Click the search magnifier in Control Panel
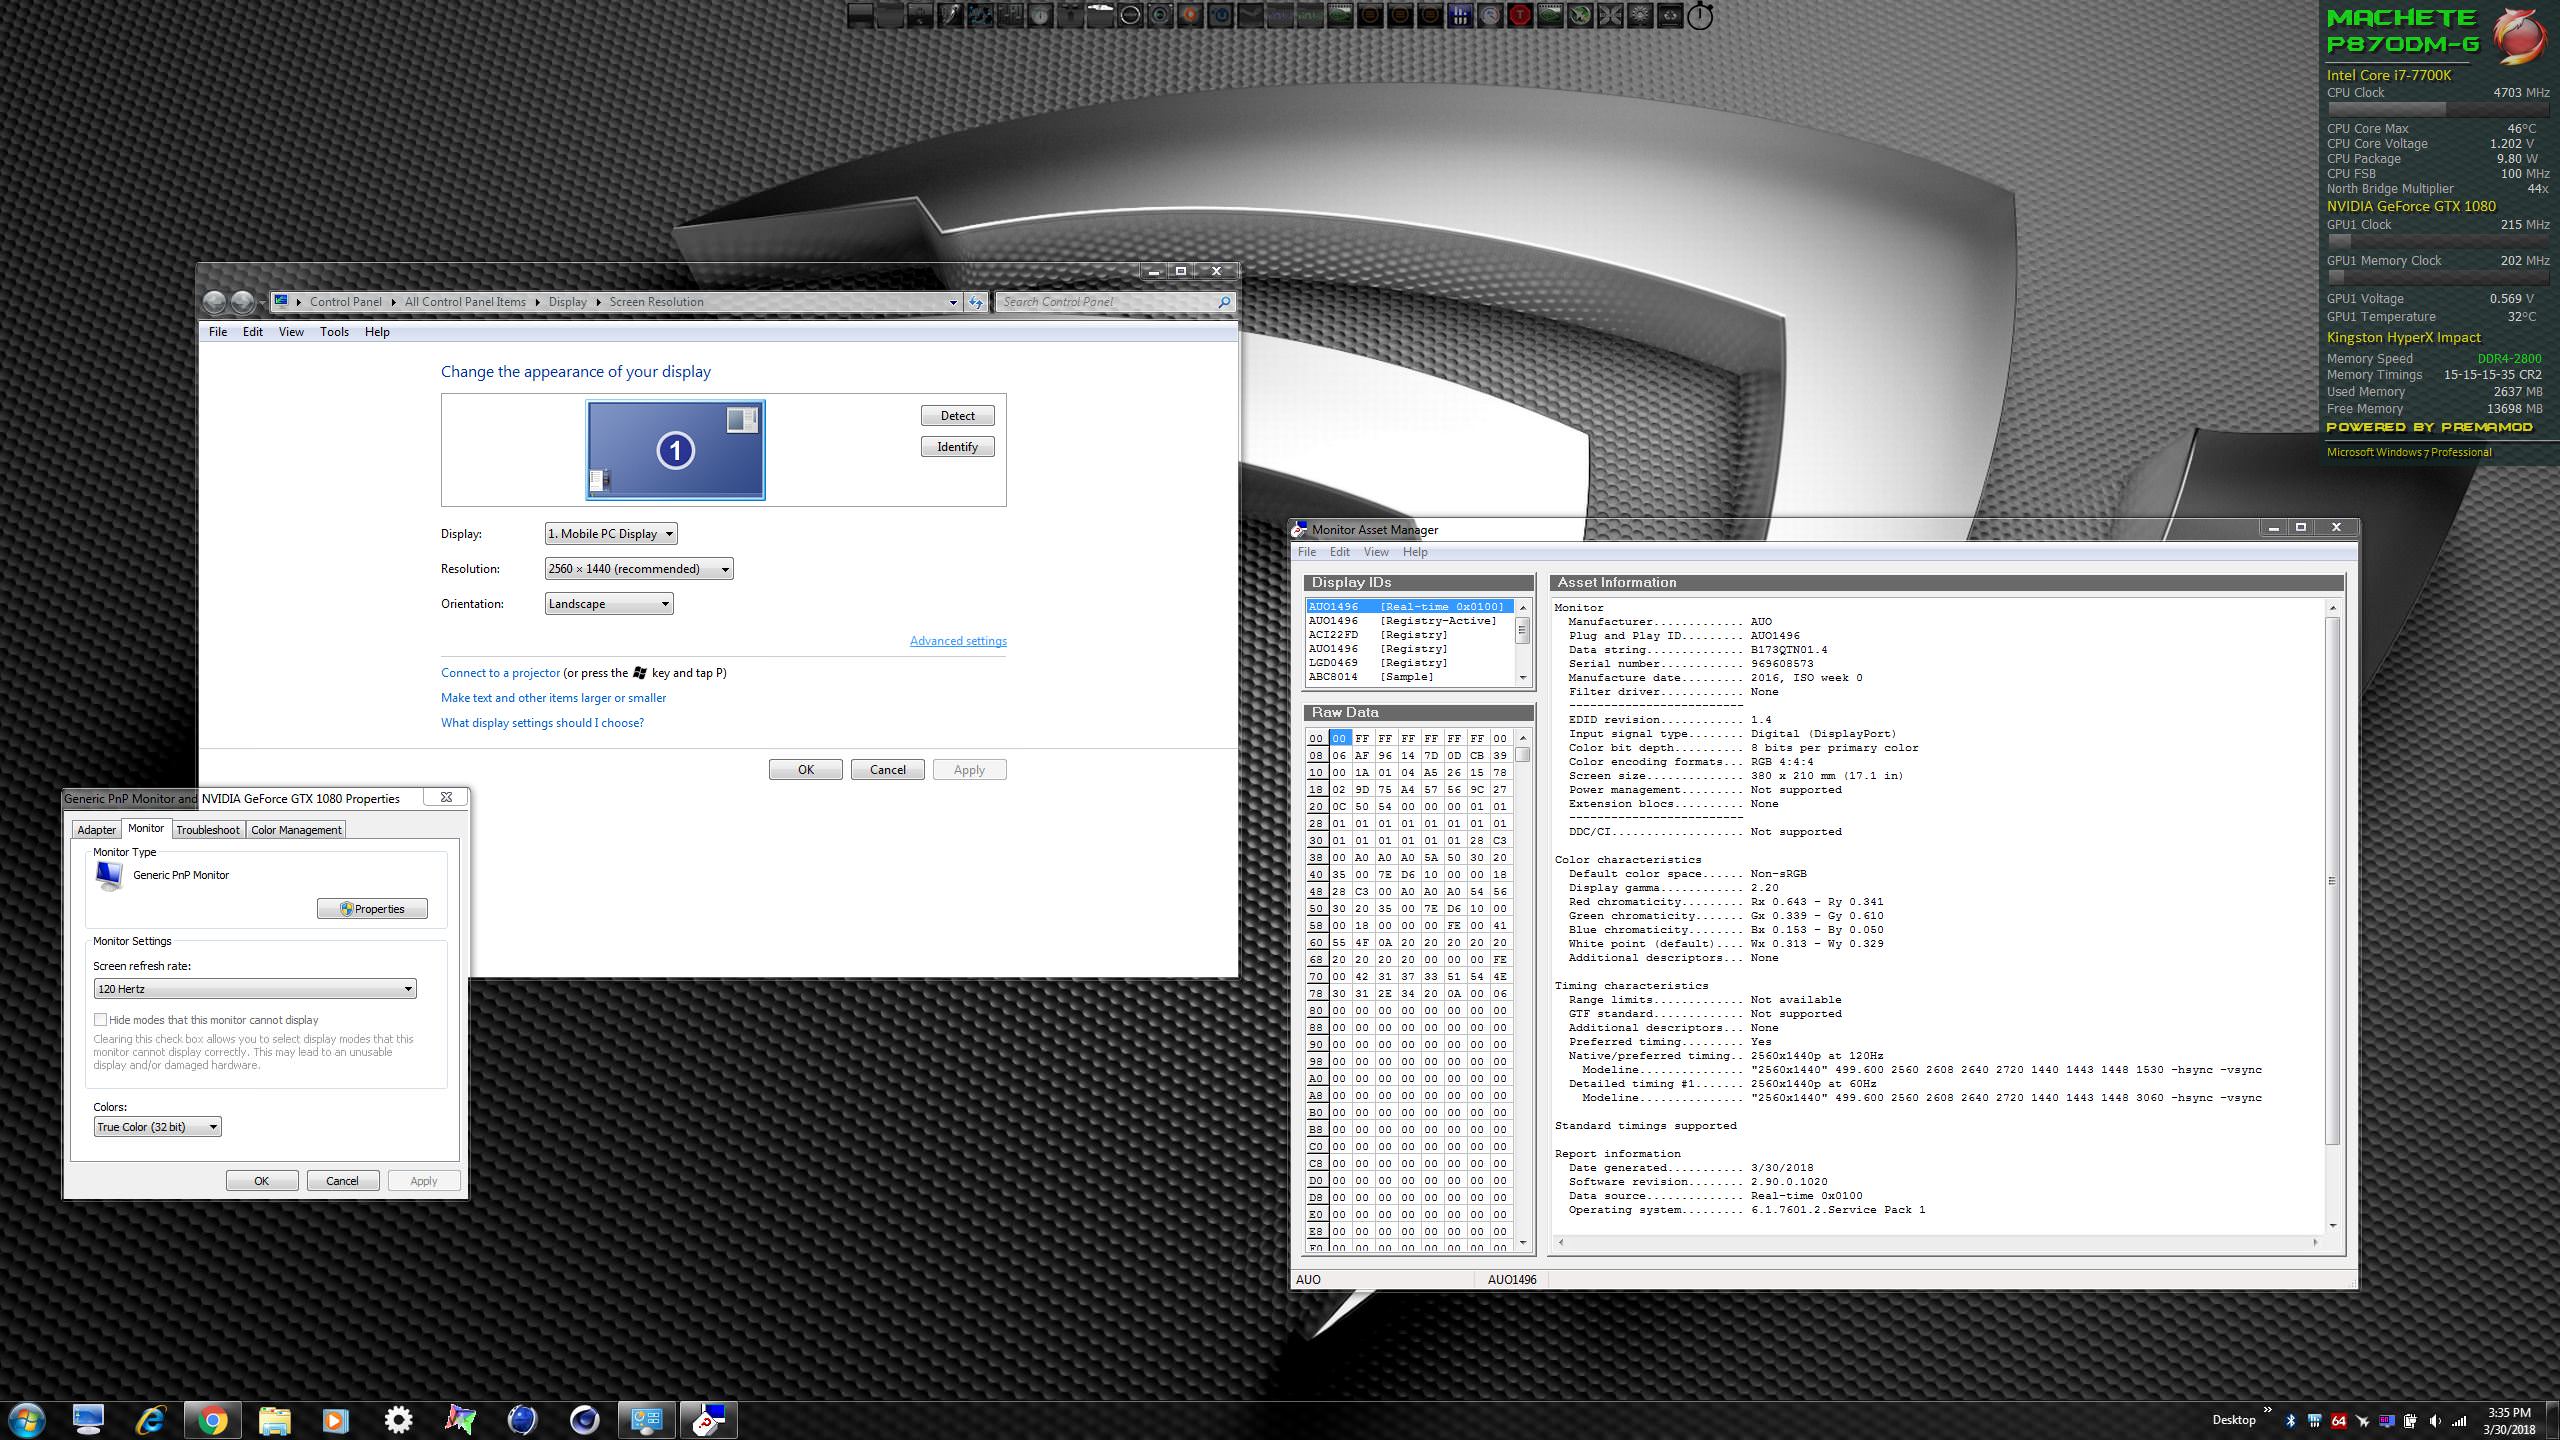2560x1440 pixels. tap(1224, 302)
